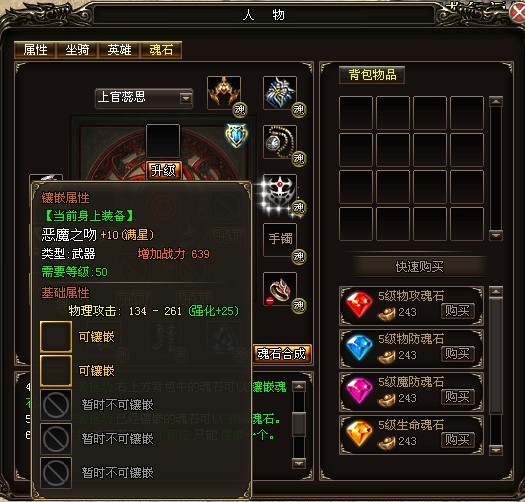Viewport: 525px width, 502px height.
Task: Click the blue shield emblem icon
Action: pyautogui.click(x=237, y=135)
